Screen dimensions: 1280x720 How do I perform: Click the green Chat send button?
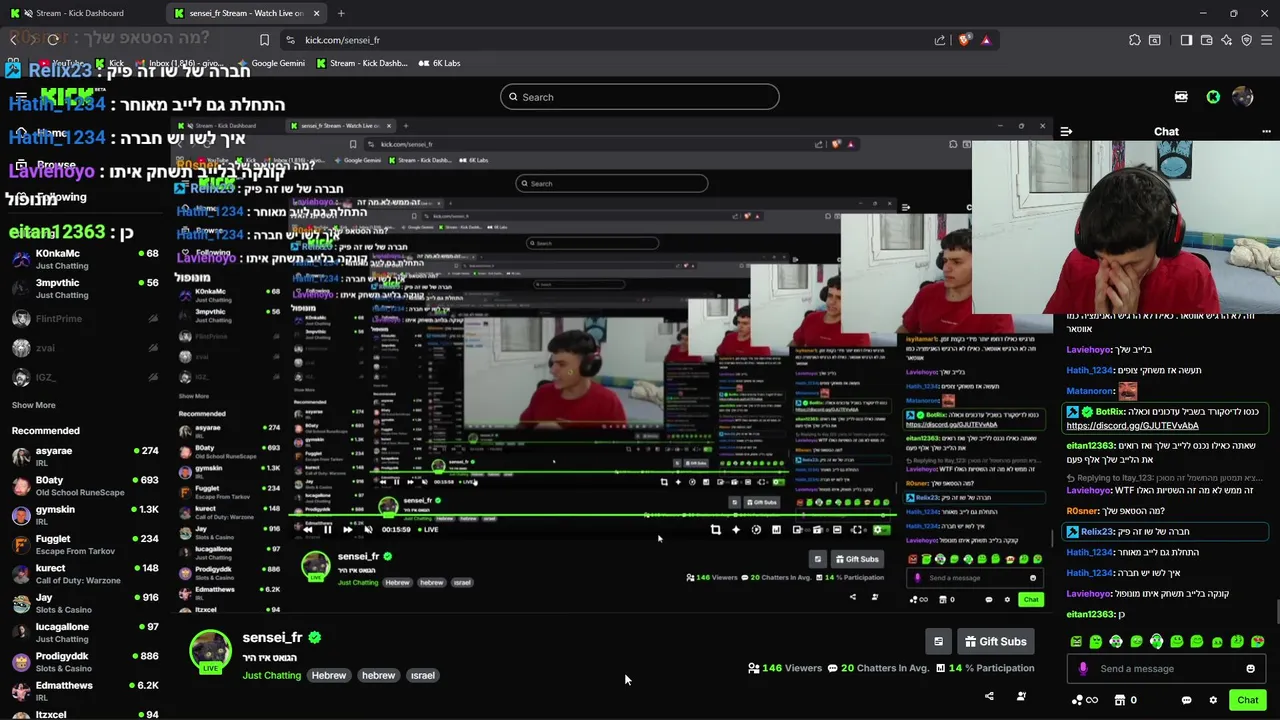point(1247,700)
